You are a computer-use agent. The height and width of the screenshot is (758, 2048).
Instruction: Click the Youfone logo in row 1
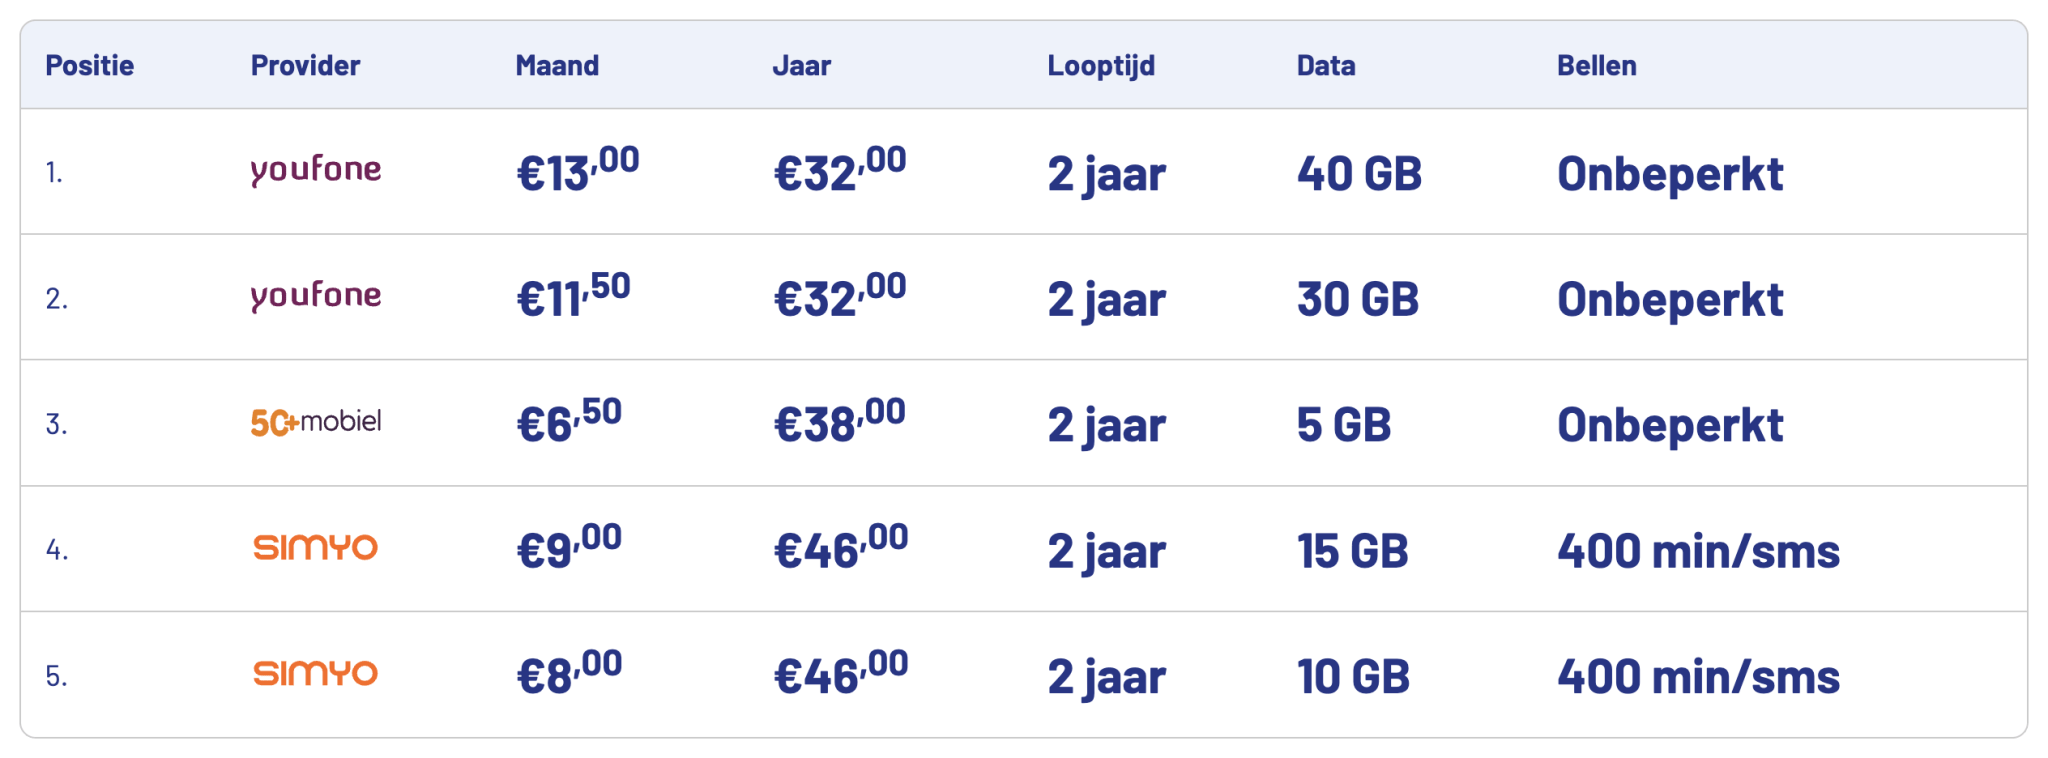pos(315,171)
